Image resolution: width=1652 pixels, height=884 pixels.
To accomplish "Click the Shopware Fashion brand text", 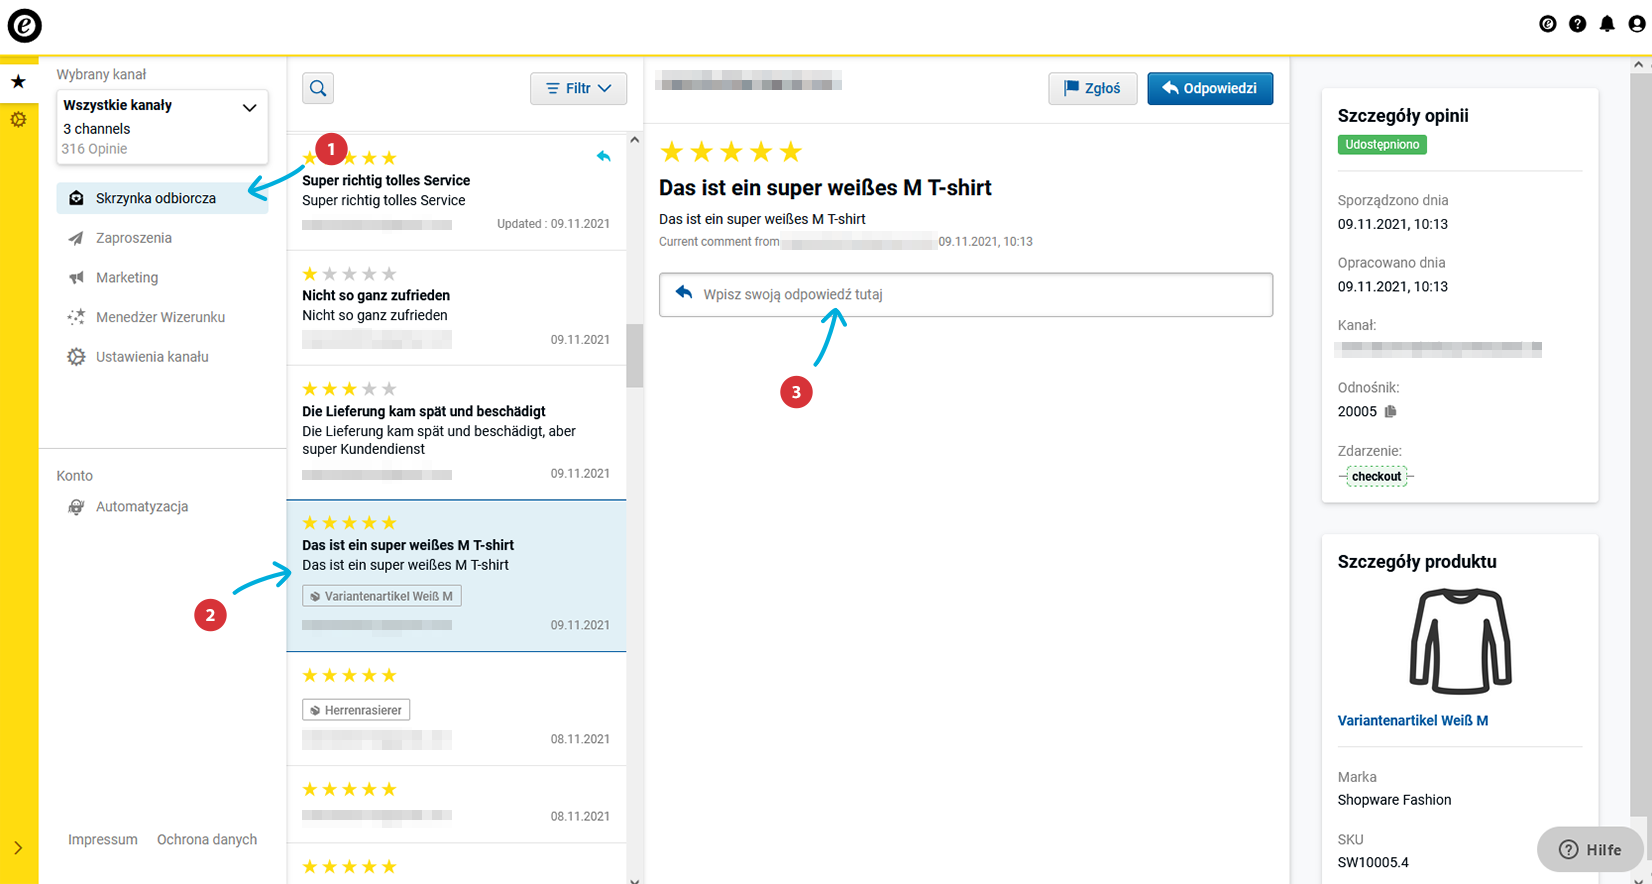I will point(1394,800).
